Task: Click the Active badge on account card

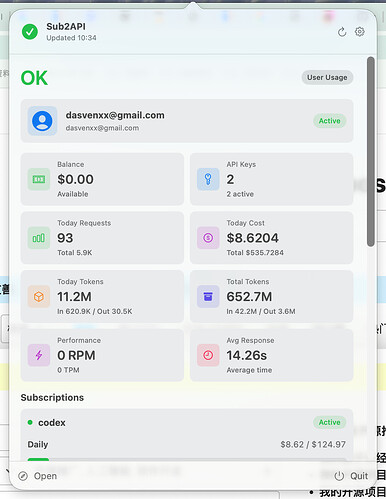Action: pos(329,121)
